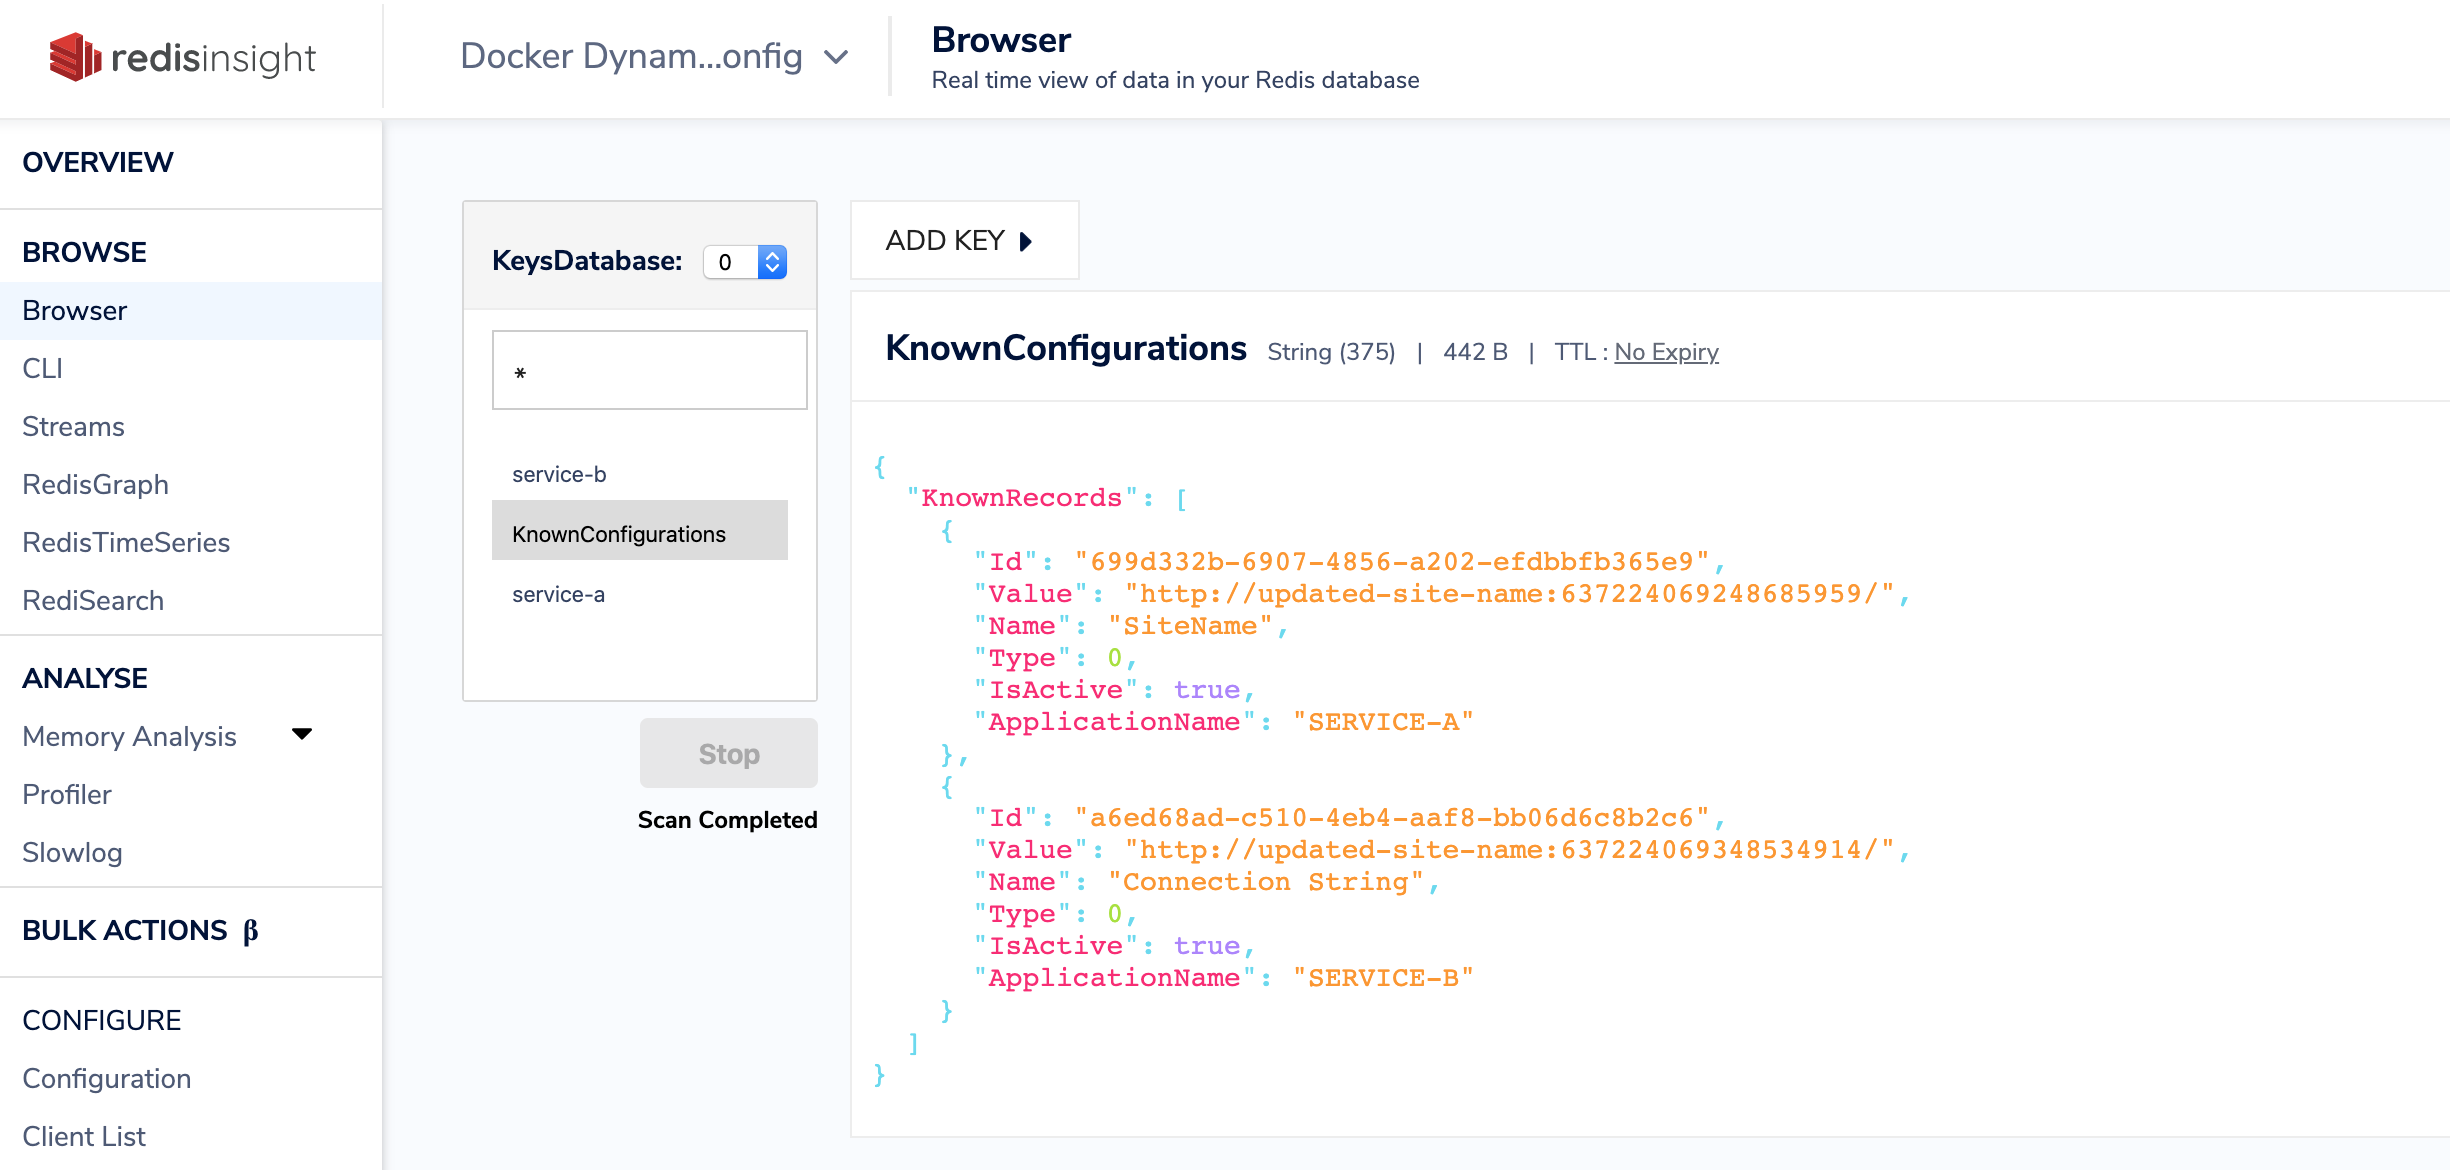Go to Streams in sidebar
The height and width of the screenshot is (1170, 2450).
(73, 426)
